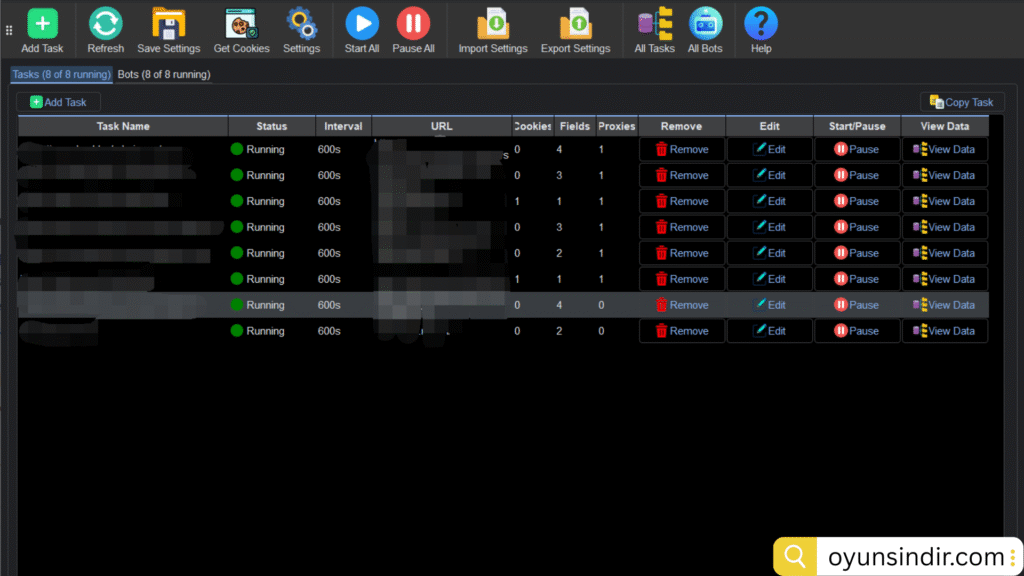Click the Refresh toolbar icon
1024x576 pixels.
(105, 23)
